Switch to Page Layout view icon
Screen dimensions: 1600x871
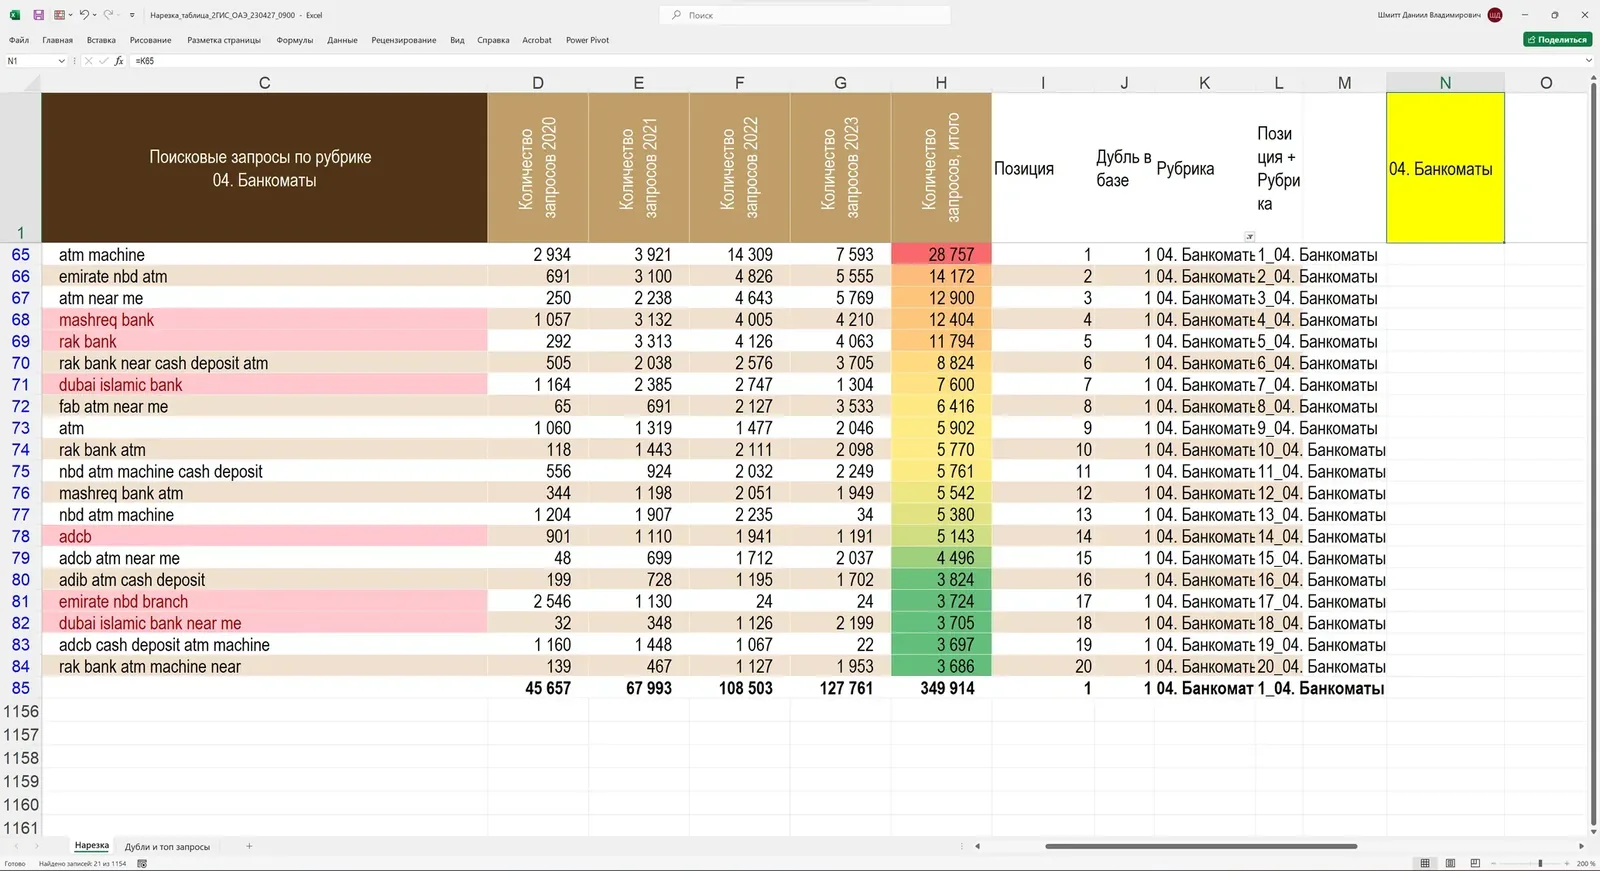1450,863
